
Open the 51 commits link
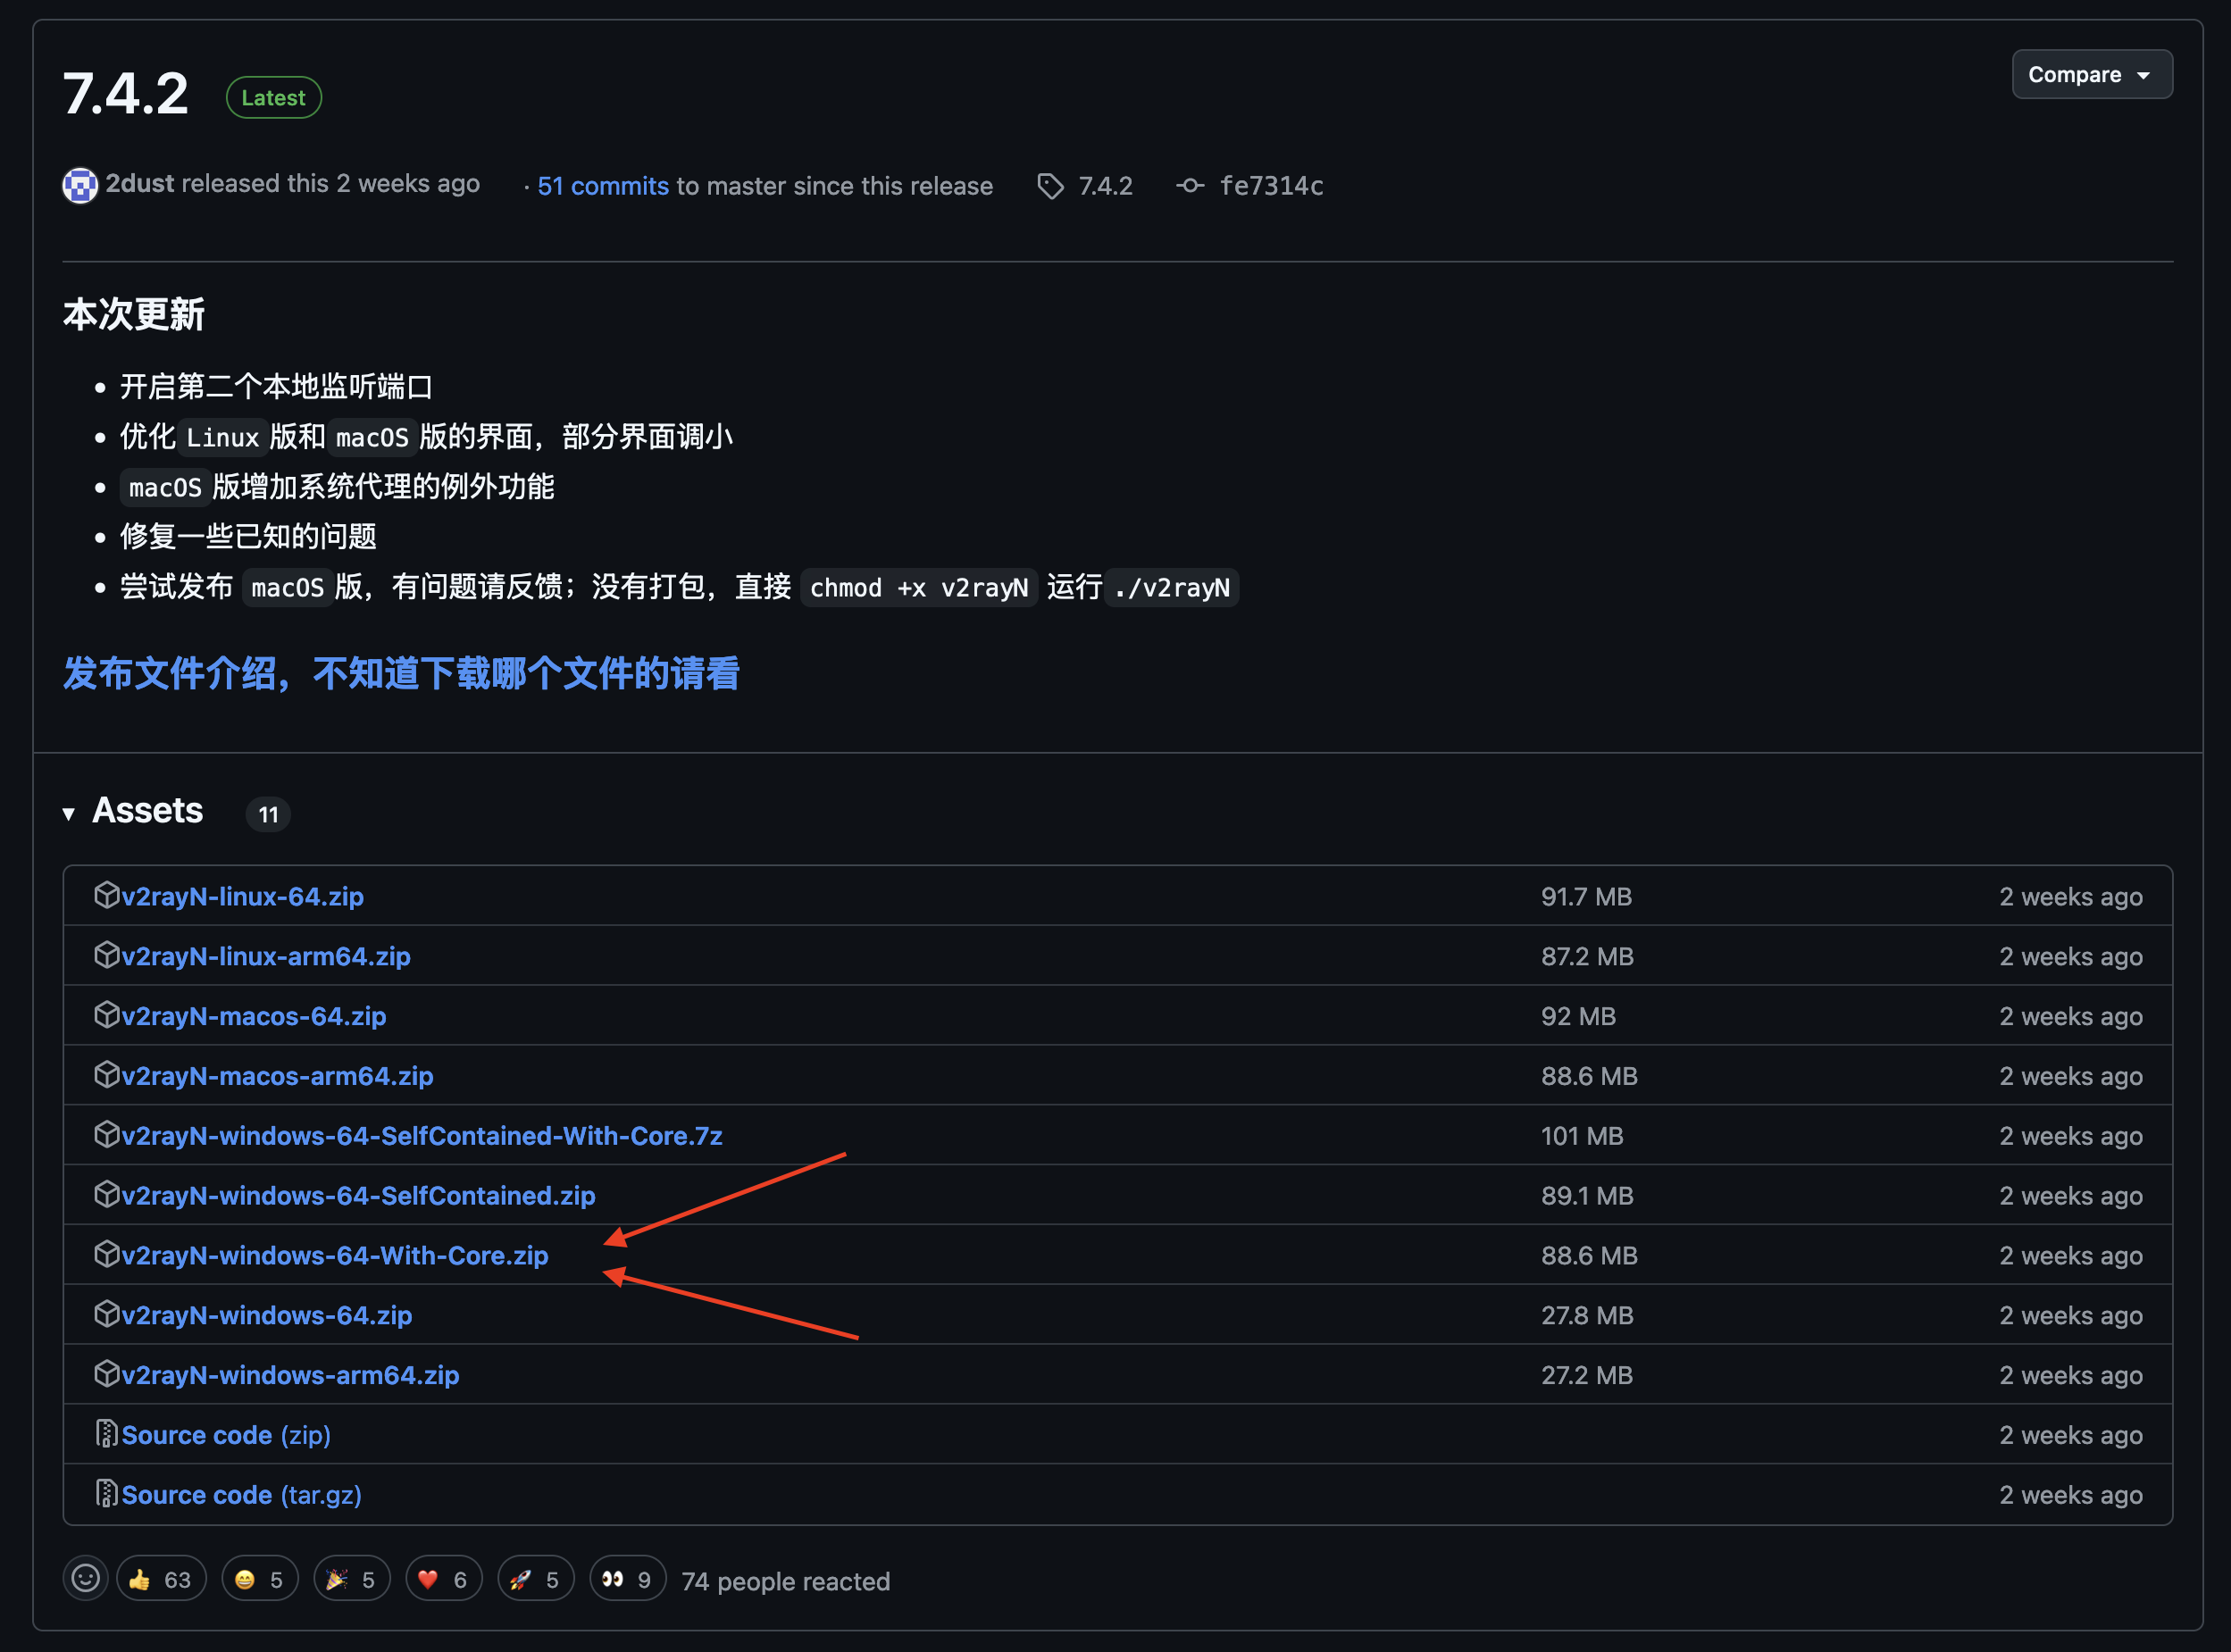tap(602, 186)
